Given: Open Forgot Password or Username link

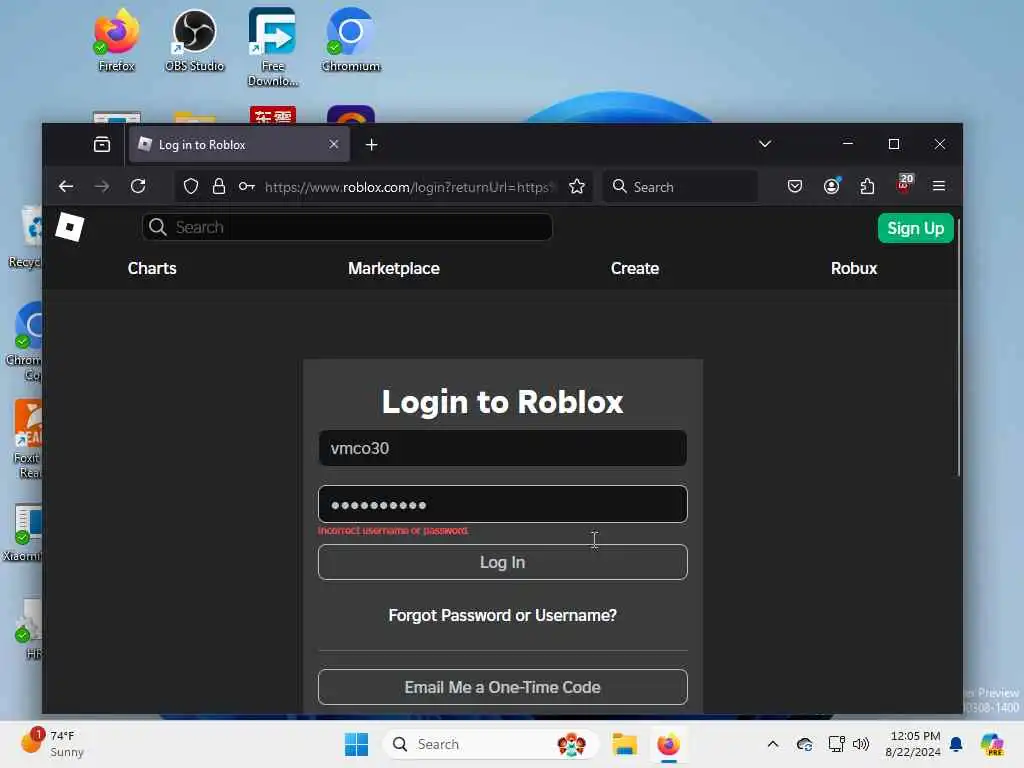Looking at the screenshot, I should click(x=503, y=615).
